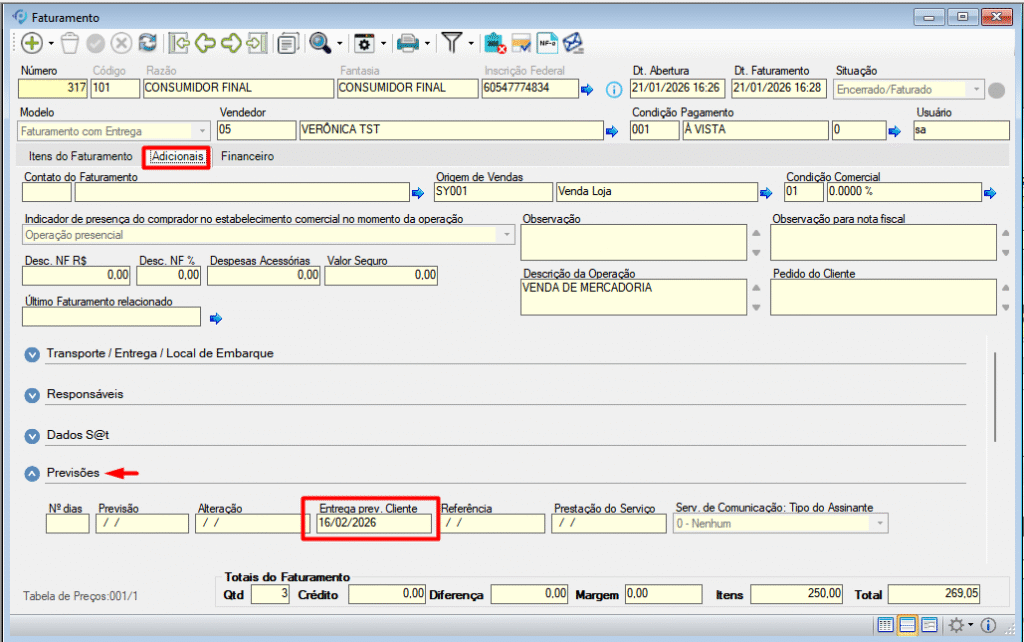The image size is (1024, 642).
Task: Click the green add new record icon
Action: click(31, 43)
